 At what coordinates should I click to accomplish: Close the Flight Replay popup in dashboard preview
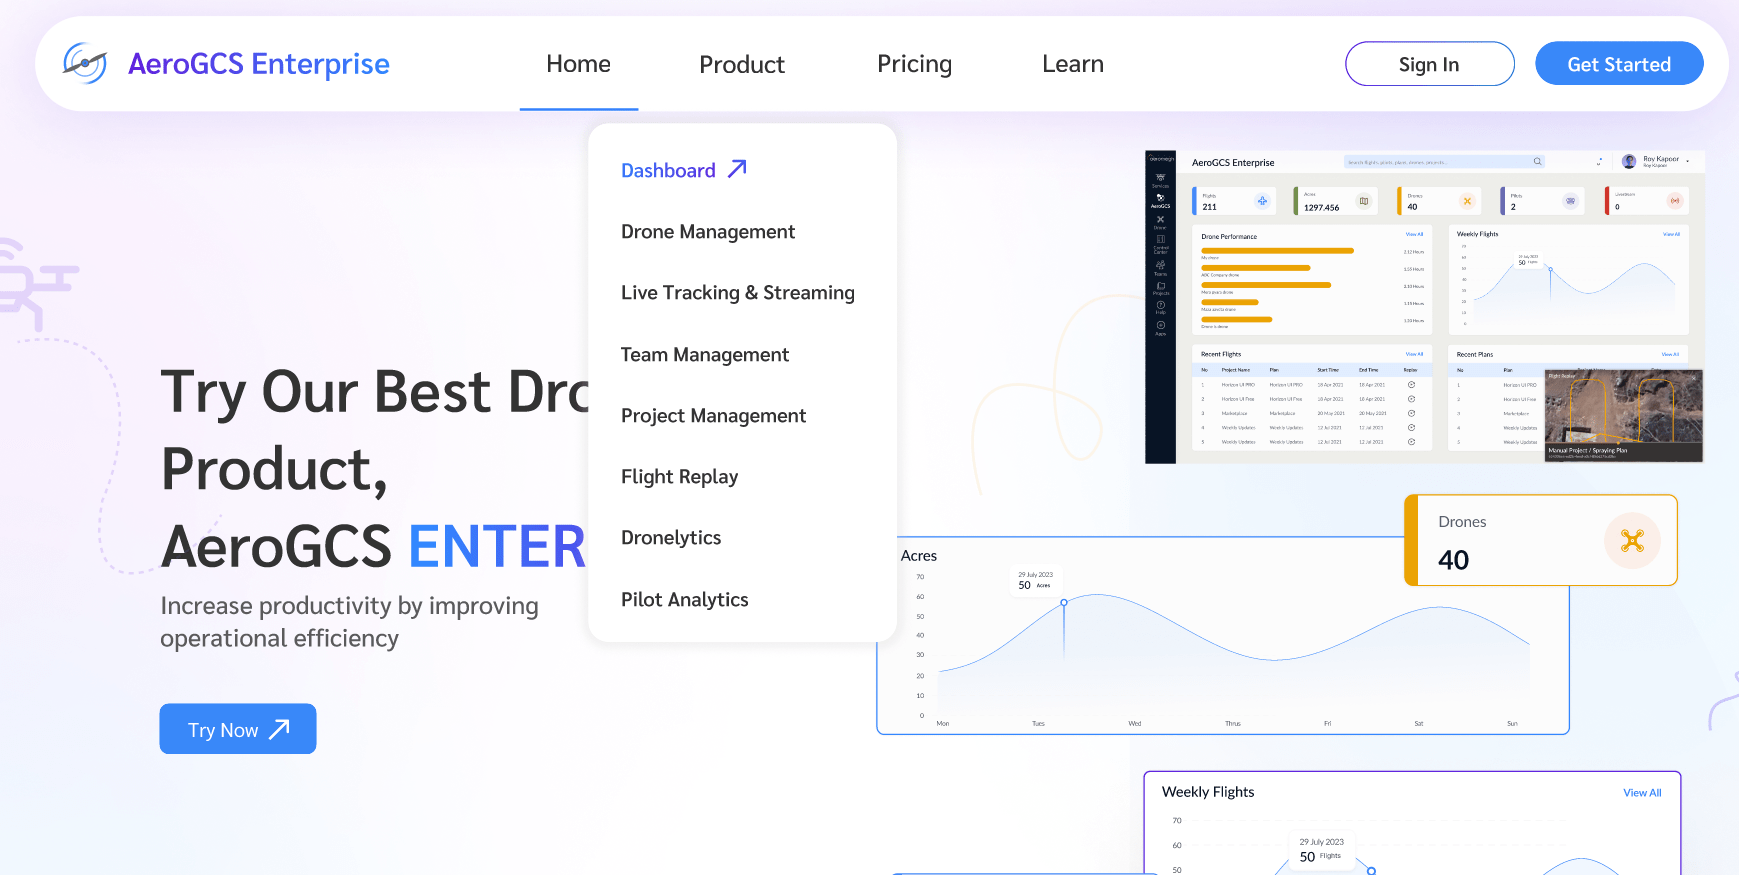coord(1693,376)
